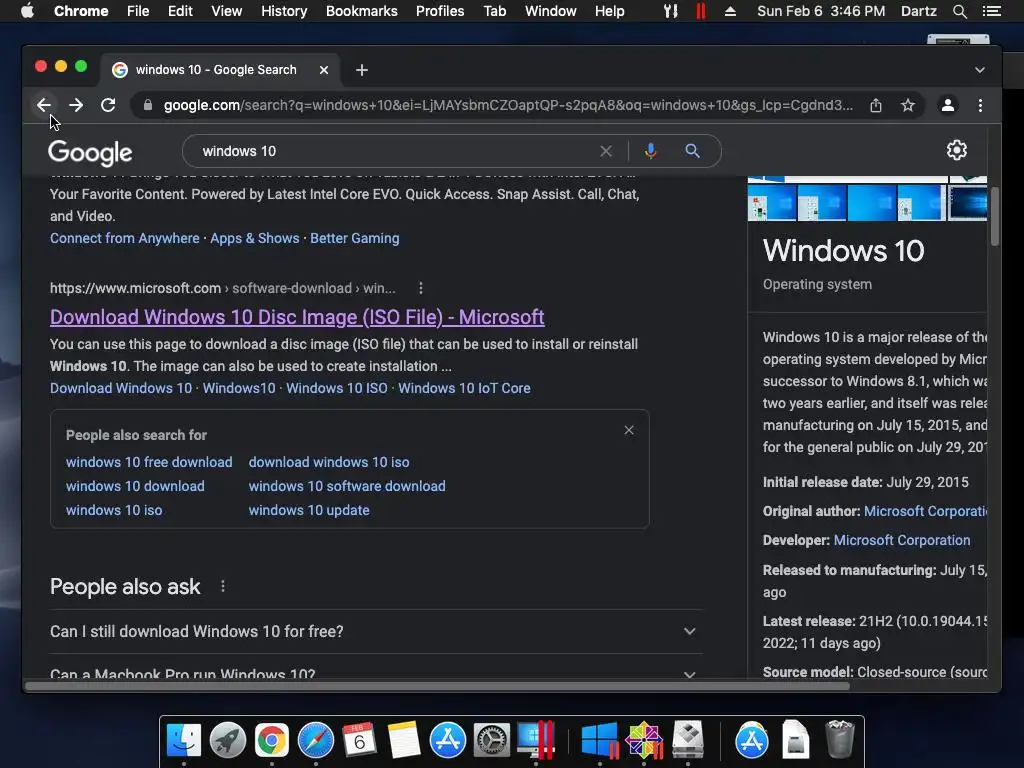The image size is (1024, 768).
Task: Open the Apple menu
Action: (27, 11)
